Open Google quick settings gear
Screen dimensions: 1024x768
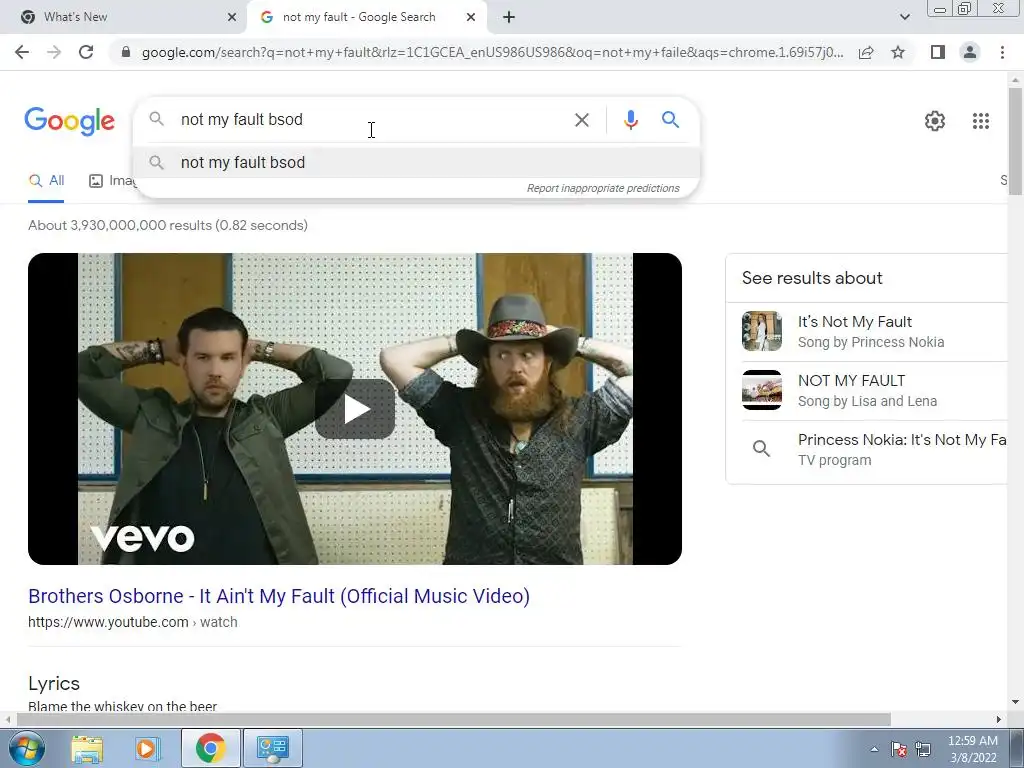click(x=935, y=121)
